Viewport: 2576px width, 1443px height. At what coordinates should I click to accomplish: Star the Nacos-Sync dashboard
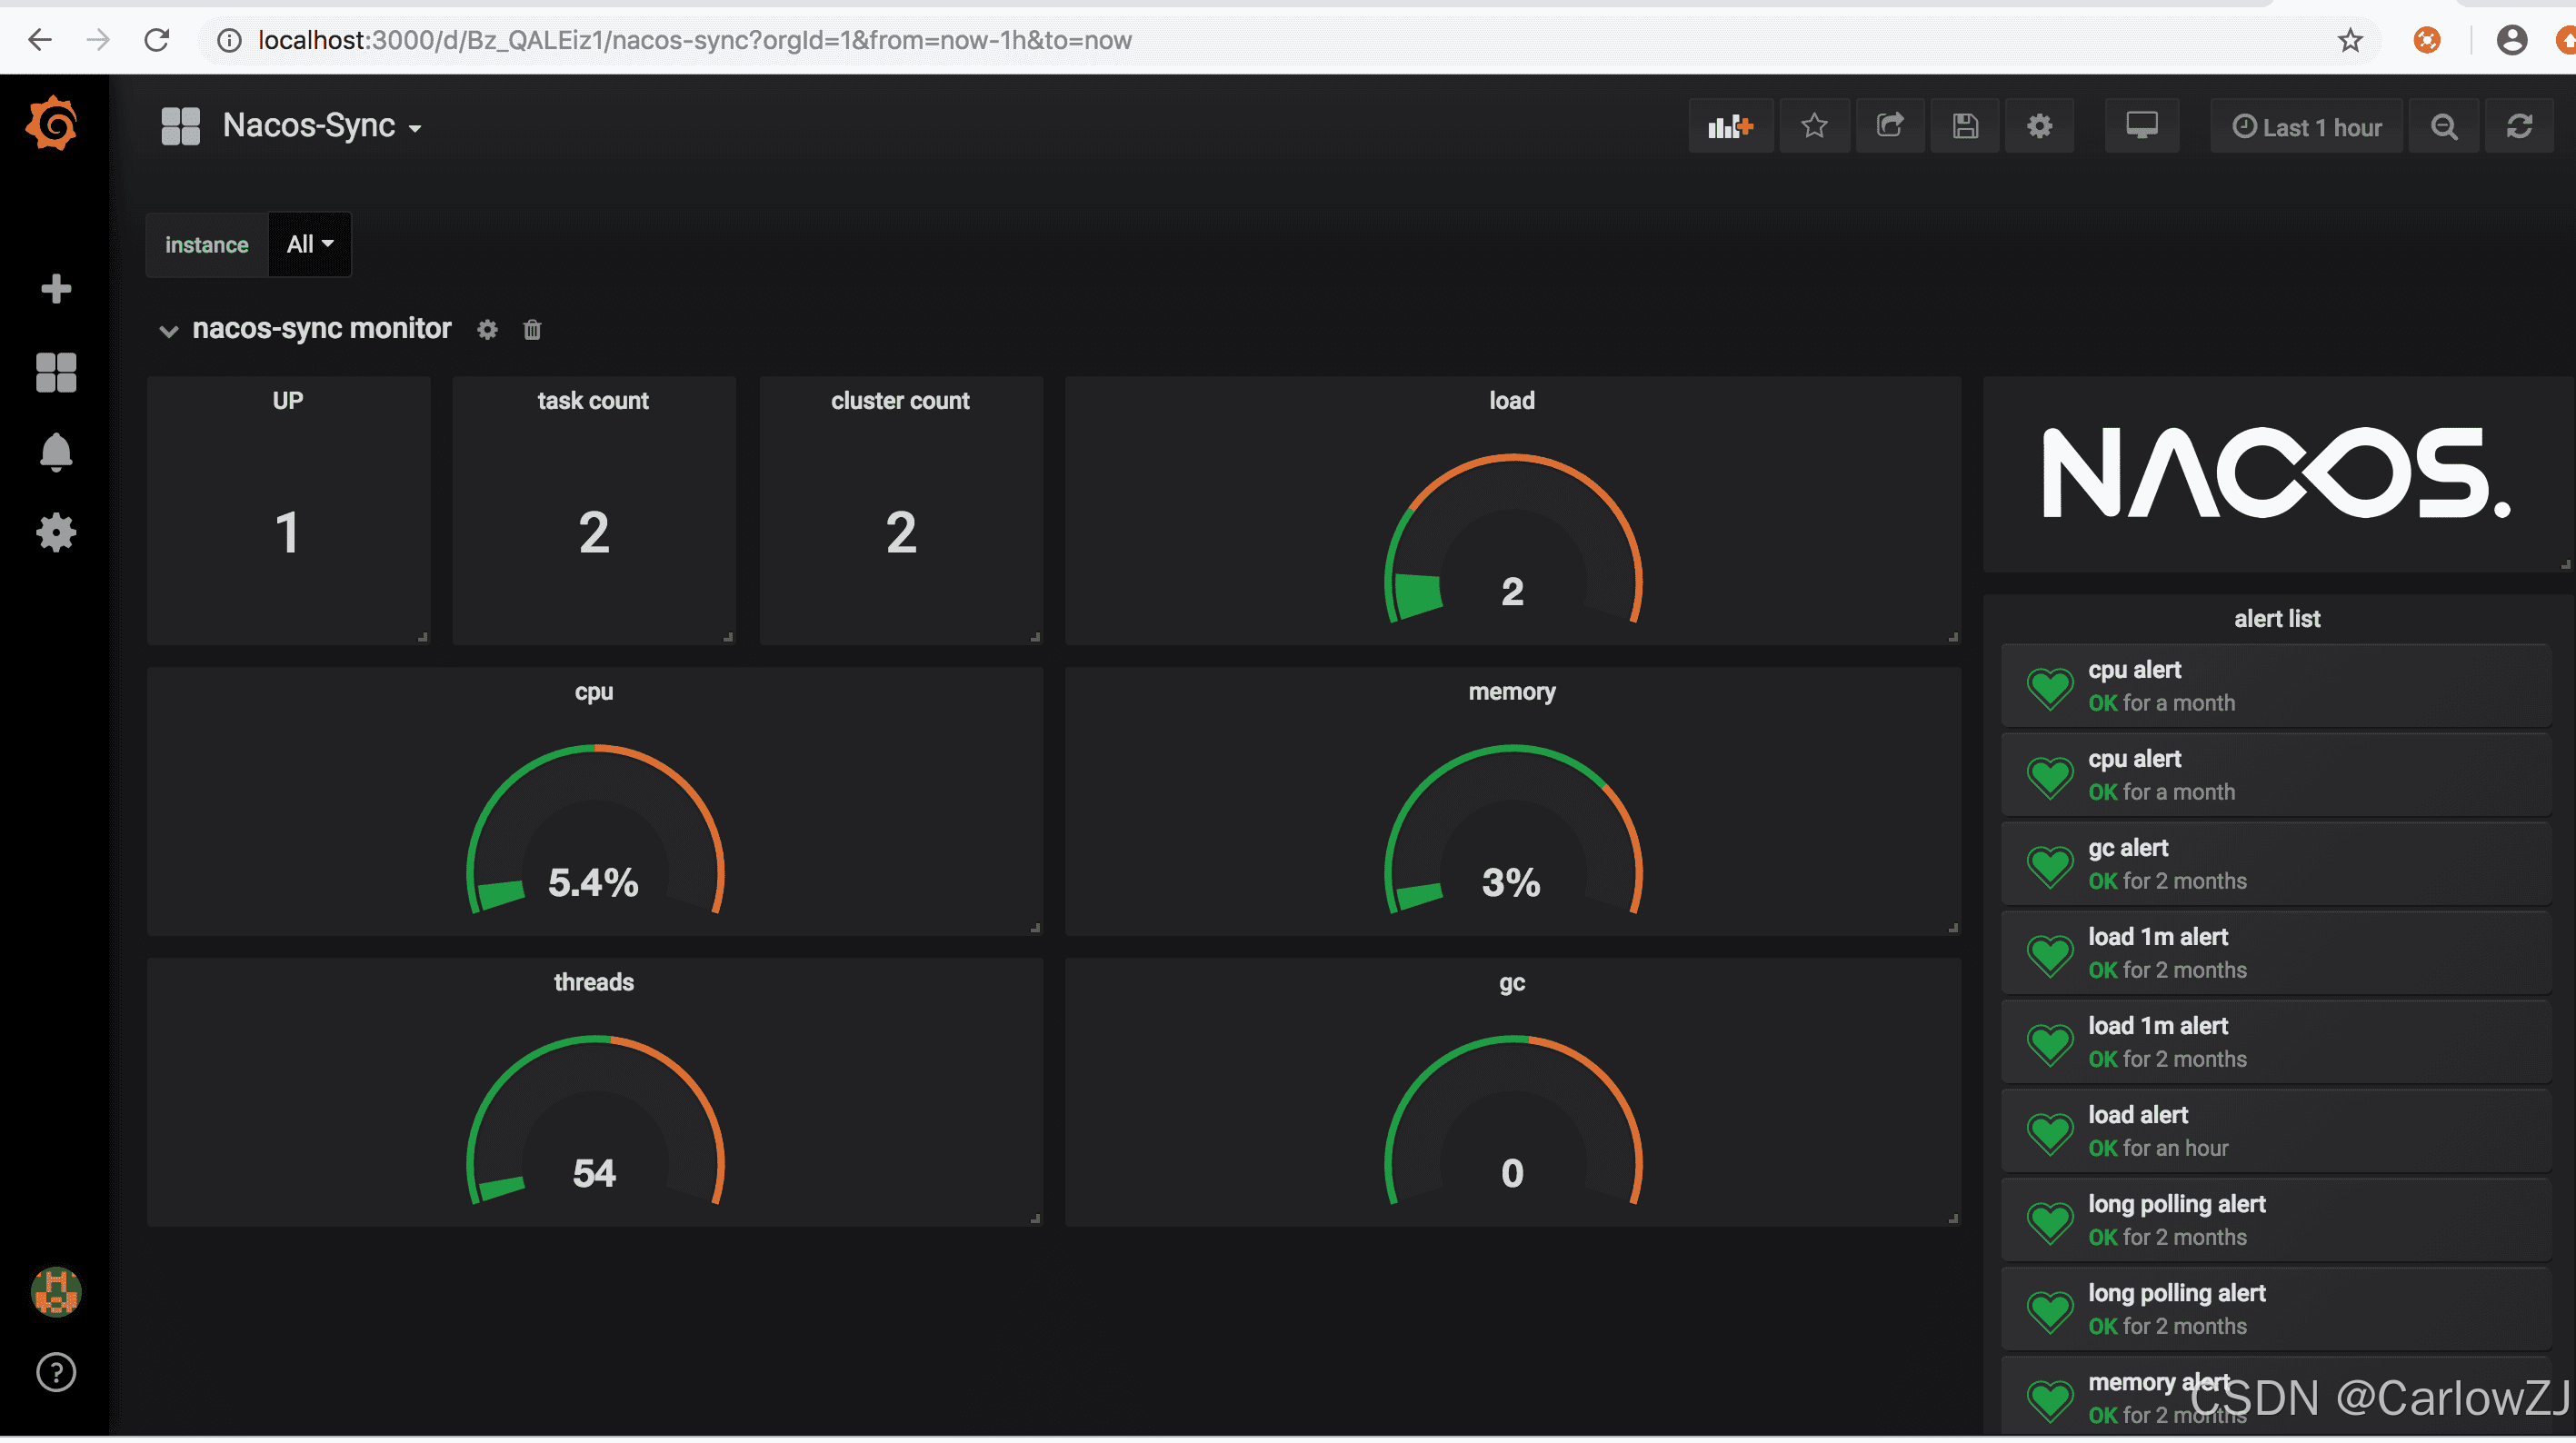1814,126
